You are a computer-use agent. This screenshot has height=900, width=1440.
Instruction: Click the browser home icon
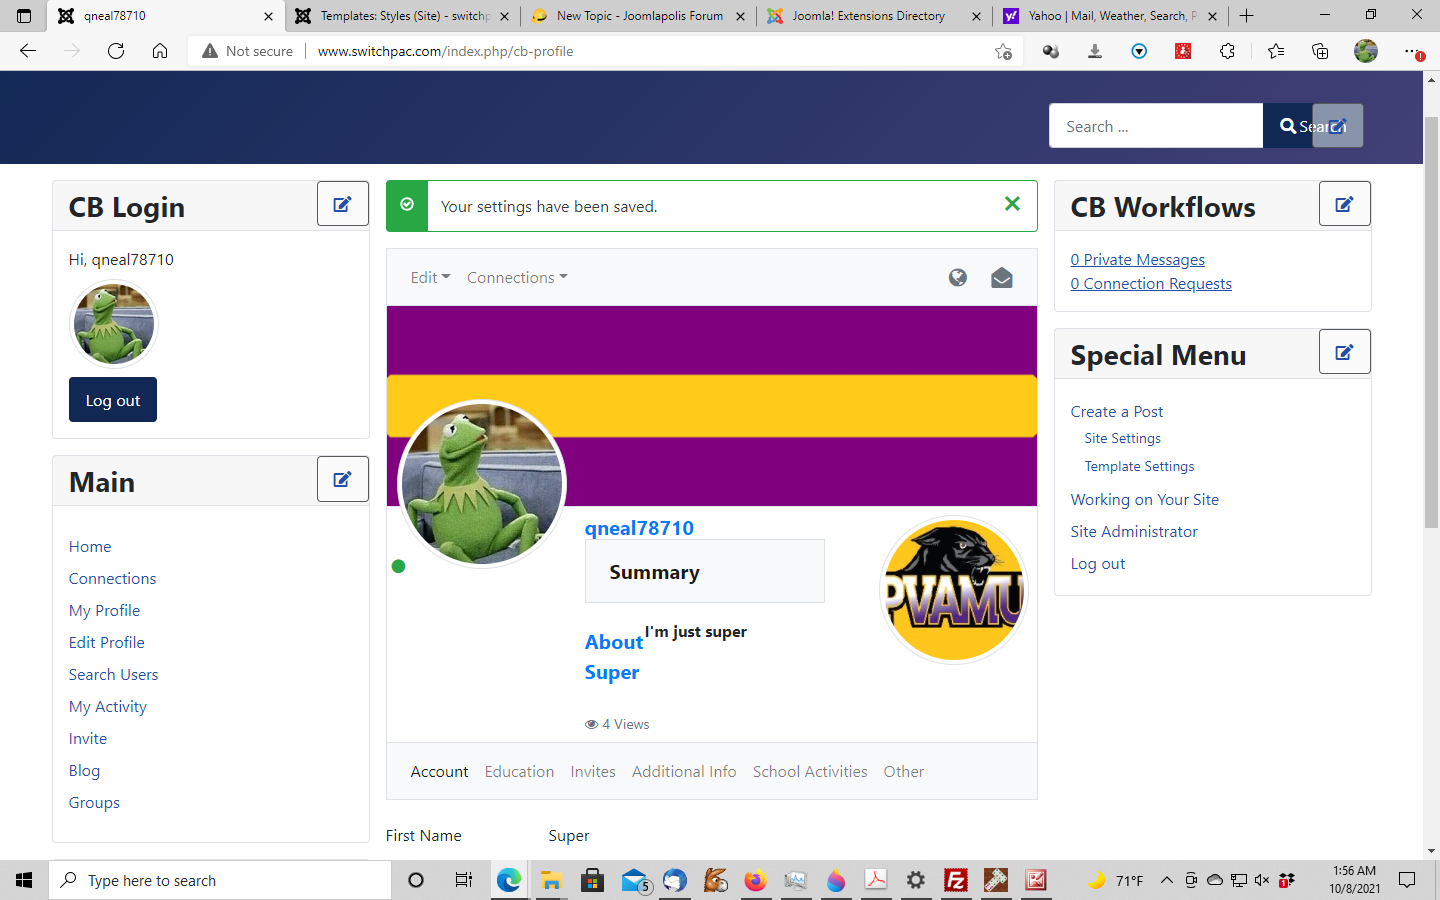(x=160, y=51)
